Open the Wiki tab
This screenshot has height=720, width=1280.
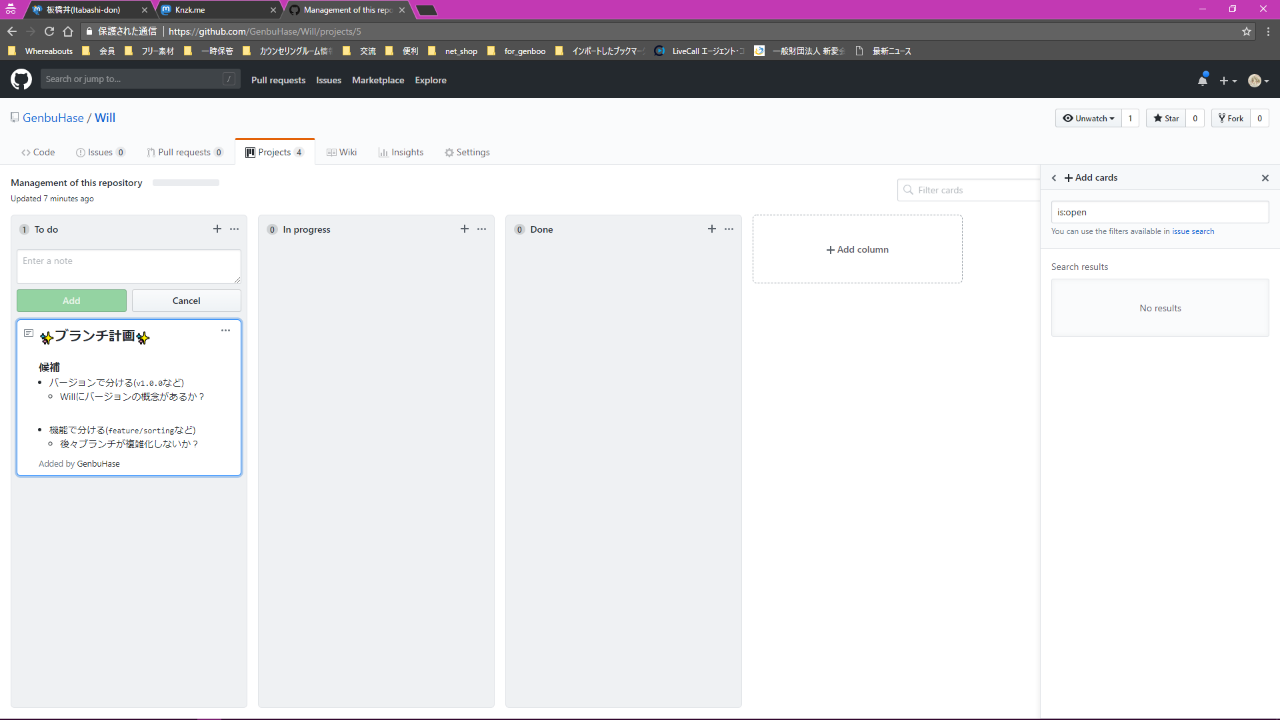[341, 152]
